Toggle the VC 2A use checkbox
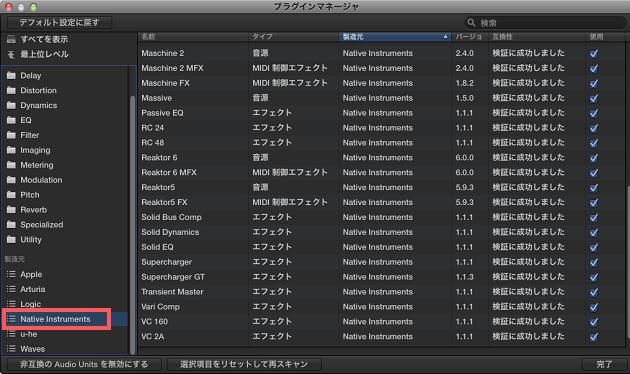Image resolution: width=630 pixels, height=374 pixels. click(x=593, y=337)
